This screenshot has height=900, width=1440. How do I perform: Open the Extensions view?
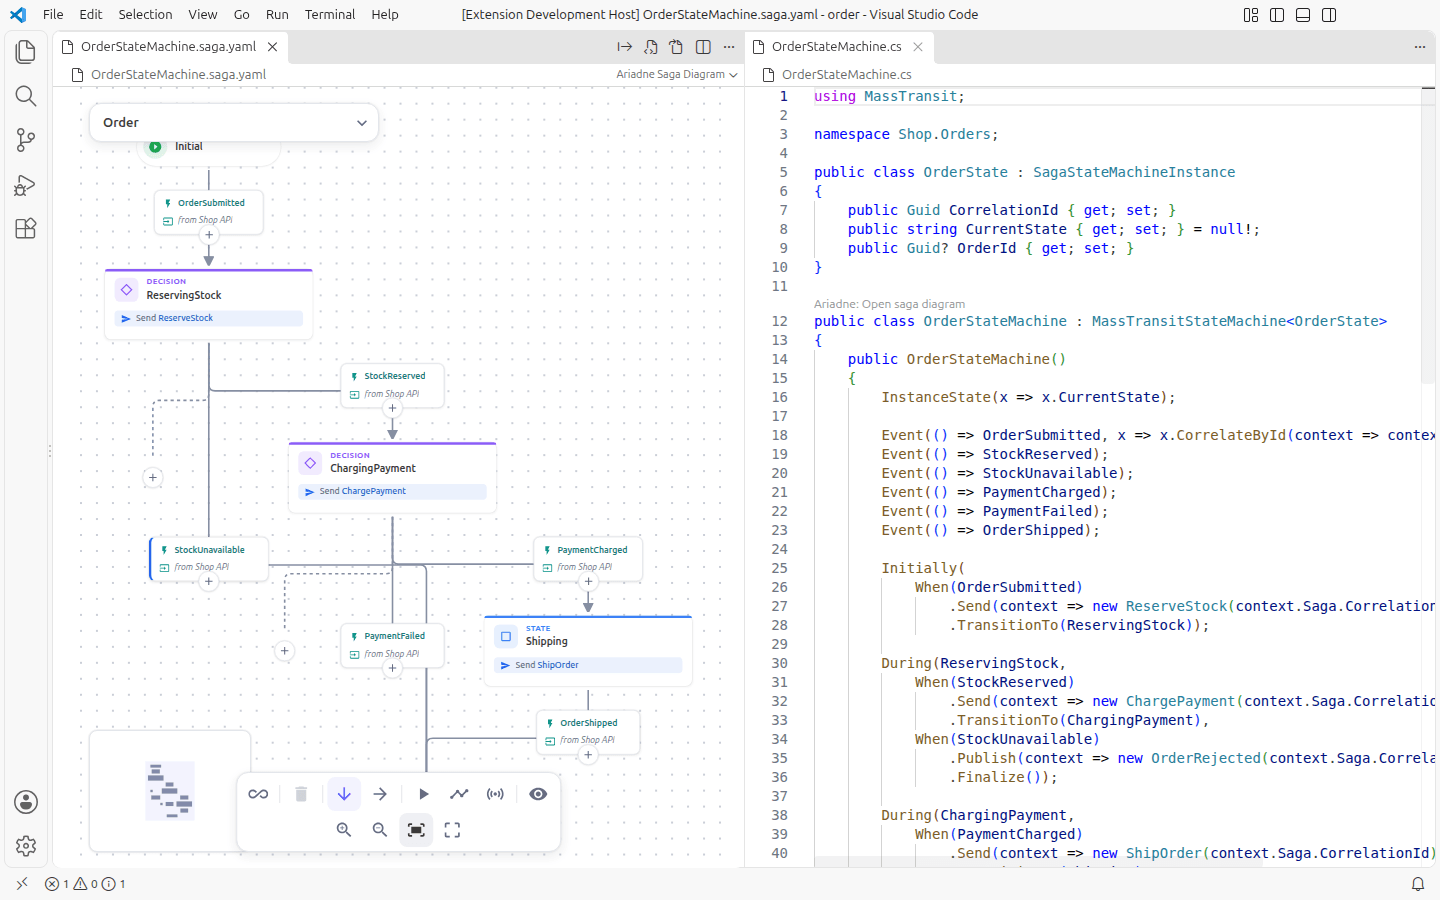[x=26, y=228]
